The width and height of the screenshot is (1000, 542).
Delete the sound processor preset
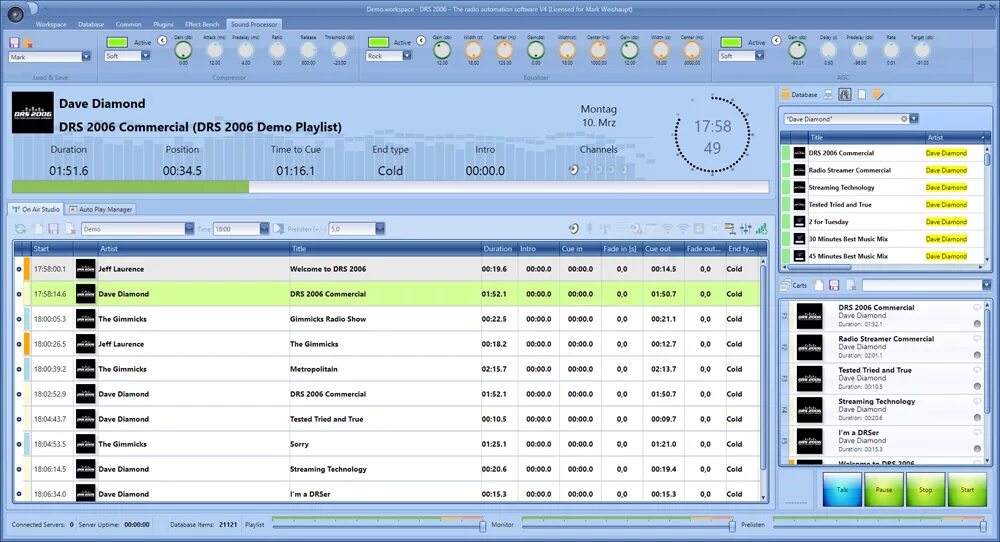[28, 43]
